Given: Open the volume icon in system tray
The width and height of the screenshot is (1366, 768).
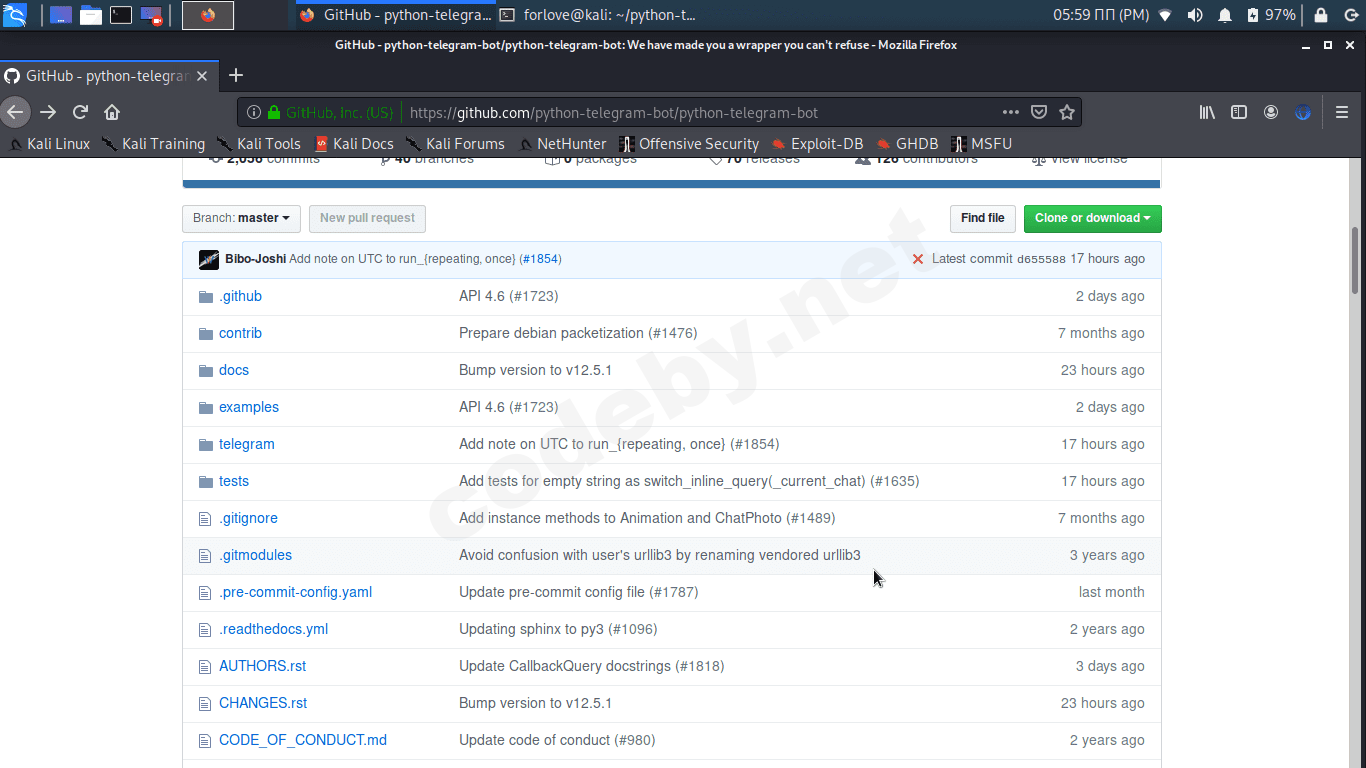Looking at the screenshot, I should pos(1195,15).
